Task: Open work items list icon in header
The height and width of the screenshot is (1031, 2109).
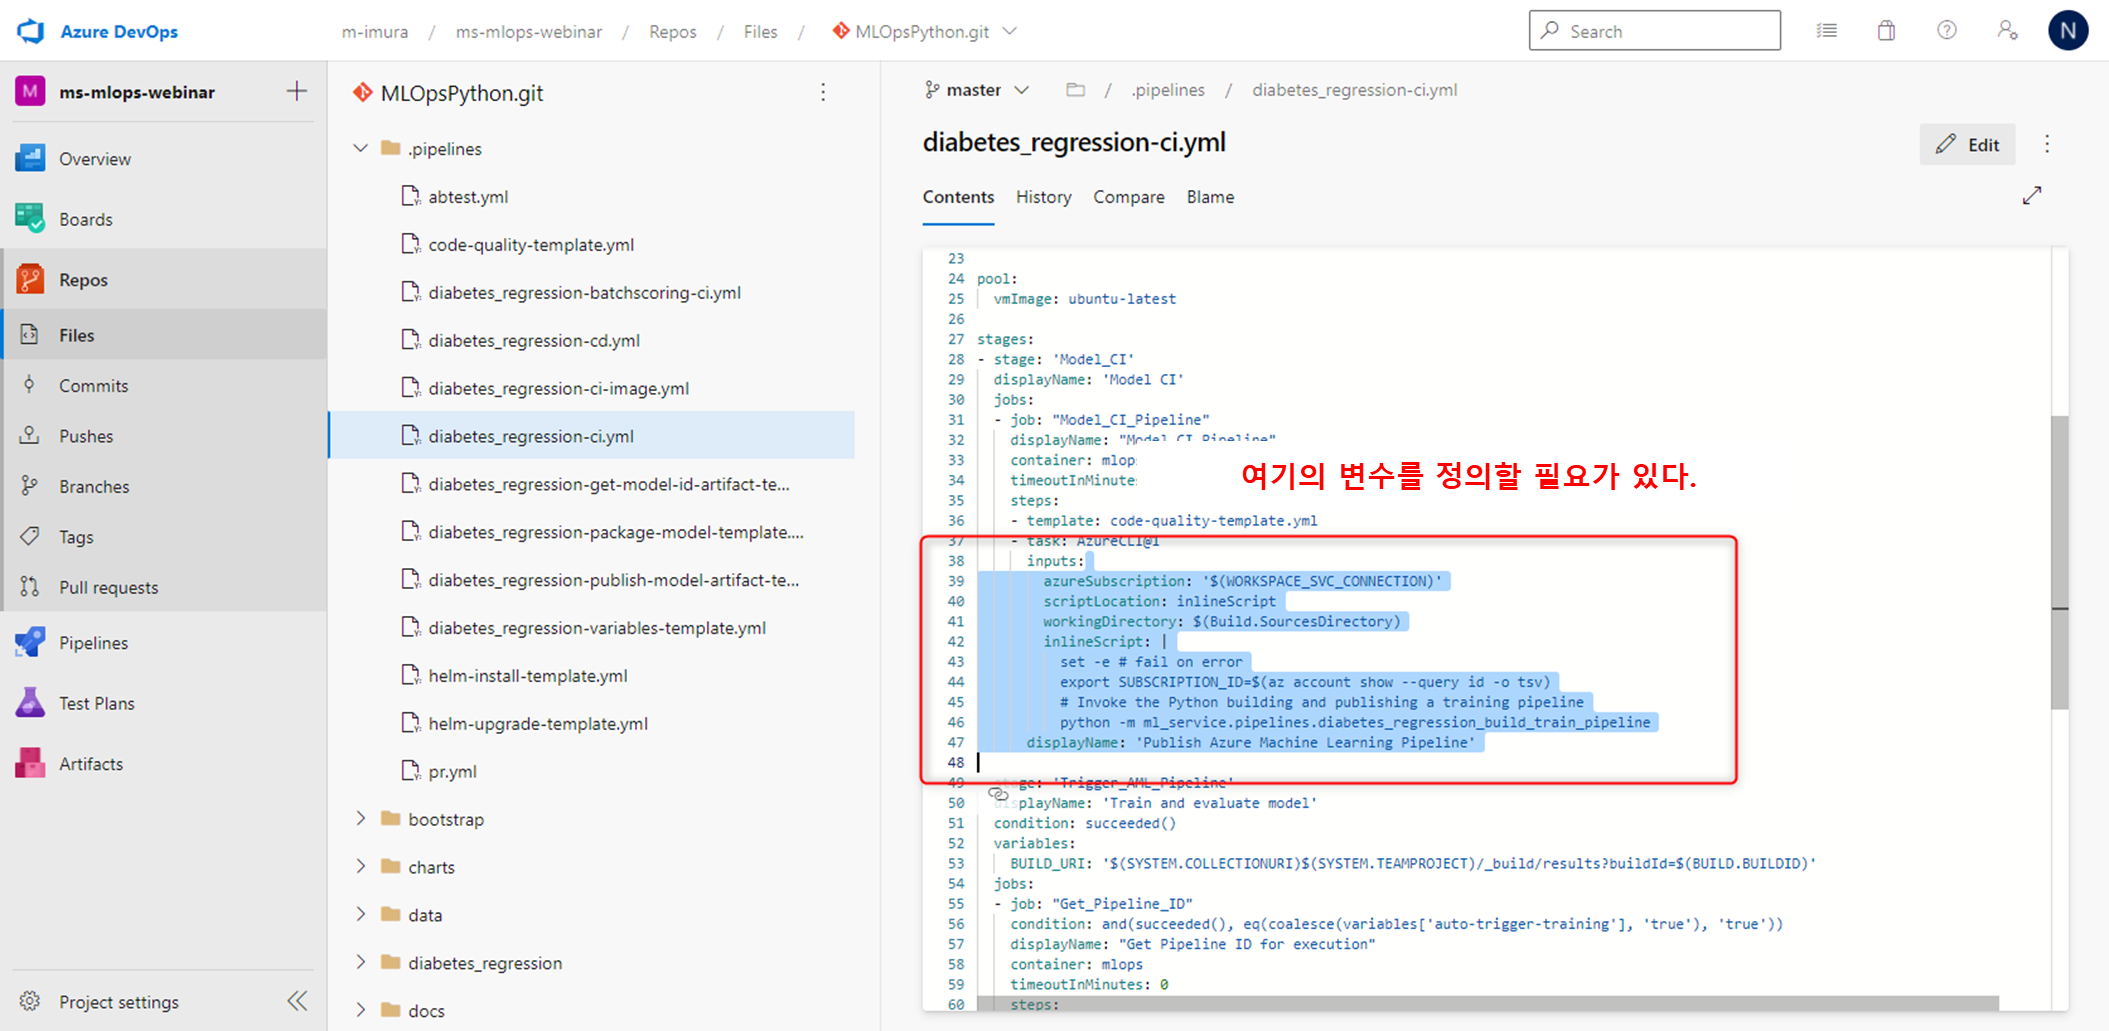Action: pyautogui.click(x=1827, y=31)
